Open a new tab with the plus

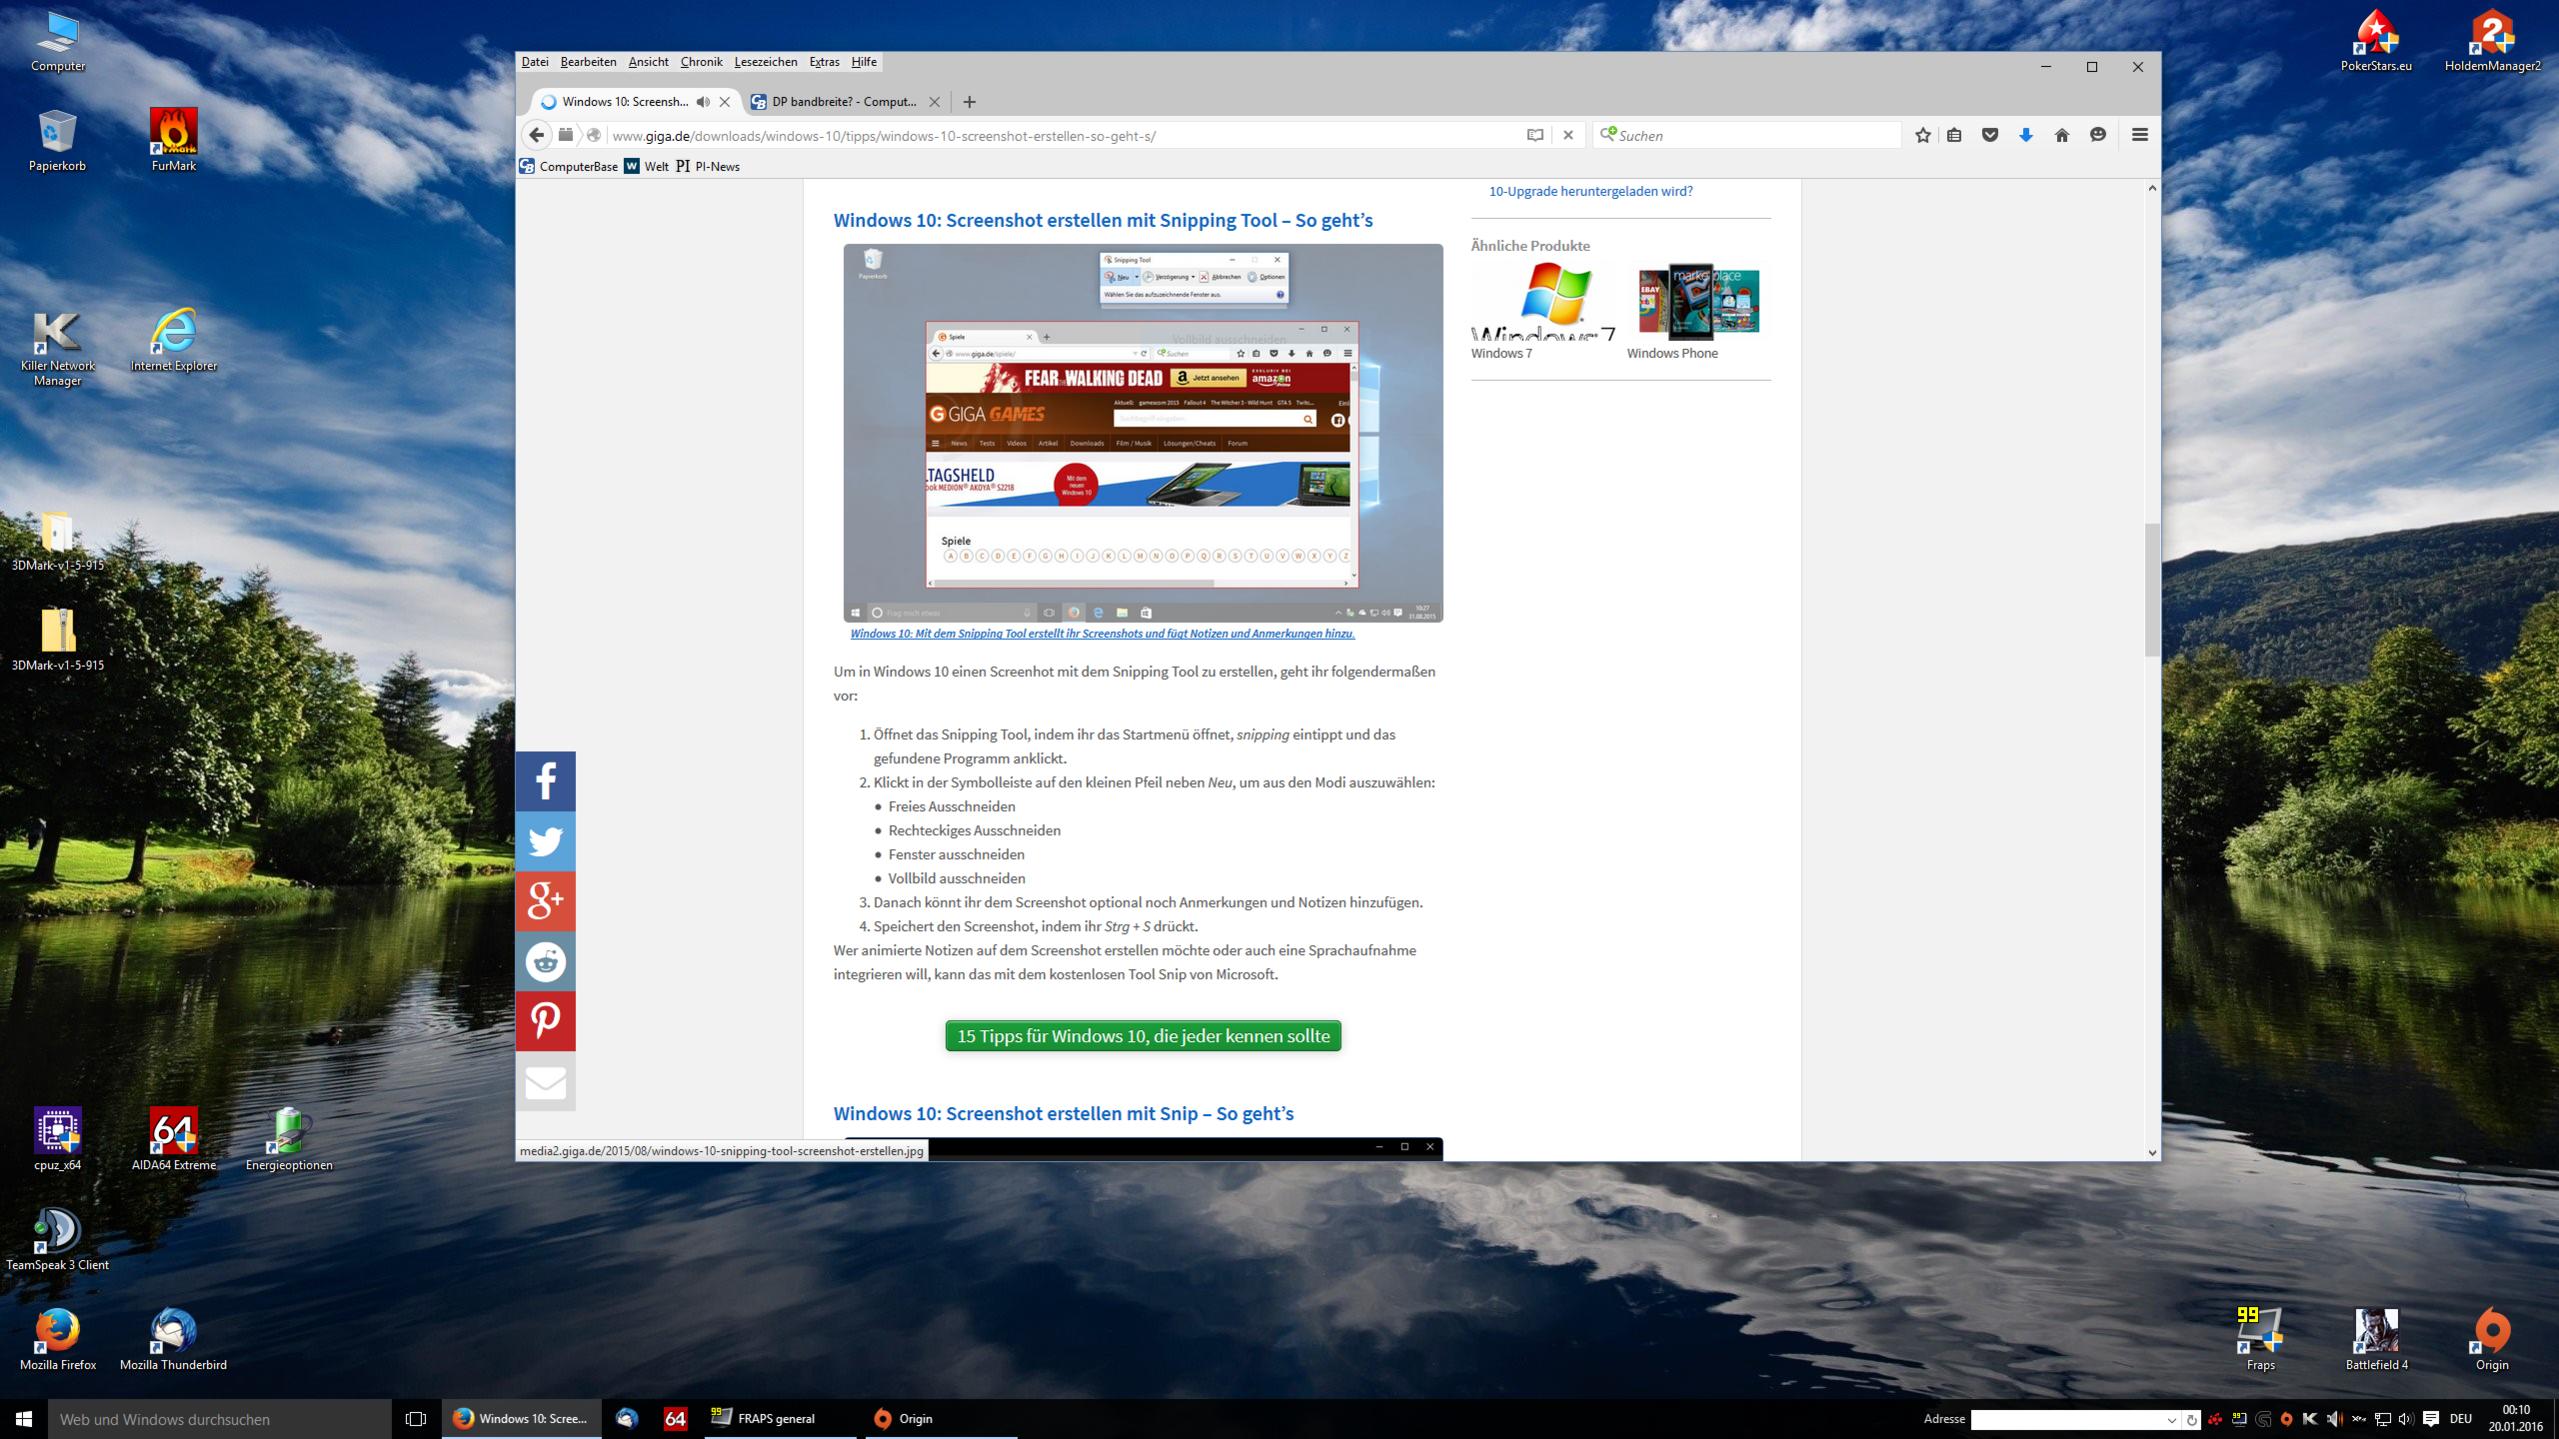(969, 102)
